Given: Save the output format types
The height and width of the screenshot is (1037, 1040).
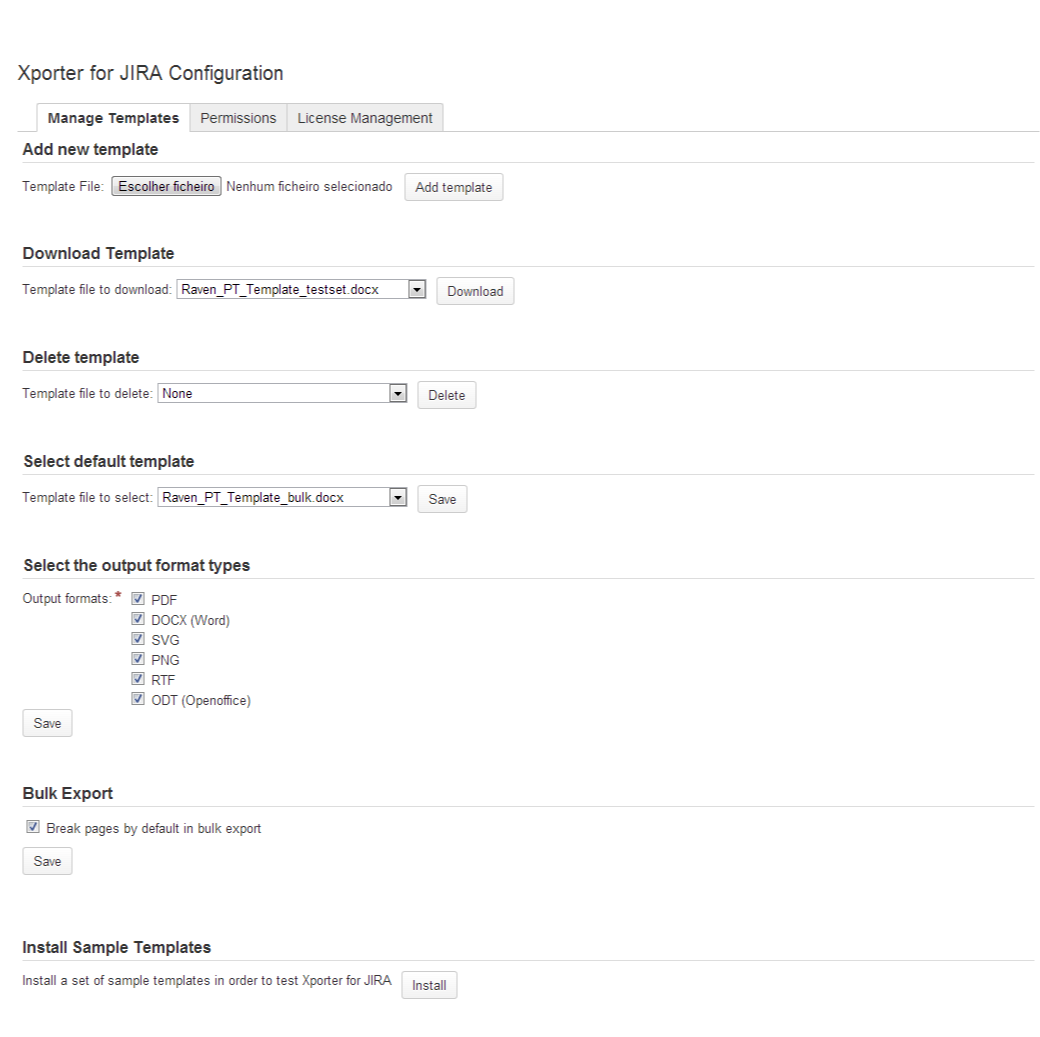Looking at the screenshot, I should [47, 723].
